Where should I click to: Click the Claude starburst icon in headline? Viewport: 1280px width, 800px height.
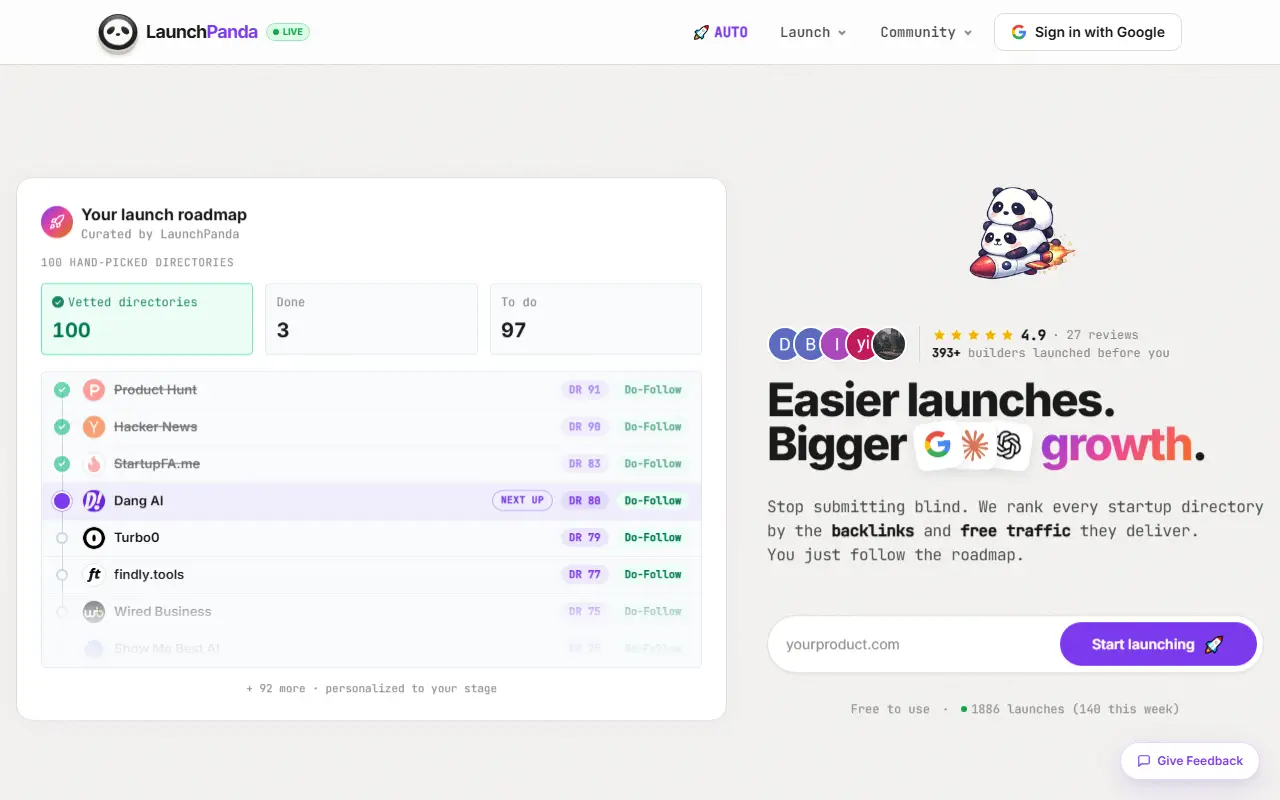(974, 446)
